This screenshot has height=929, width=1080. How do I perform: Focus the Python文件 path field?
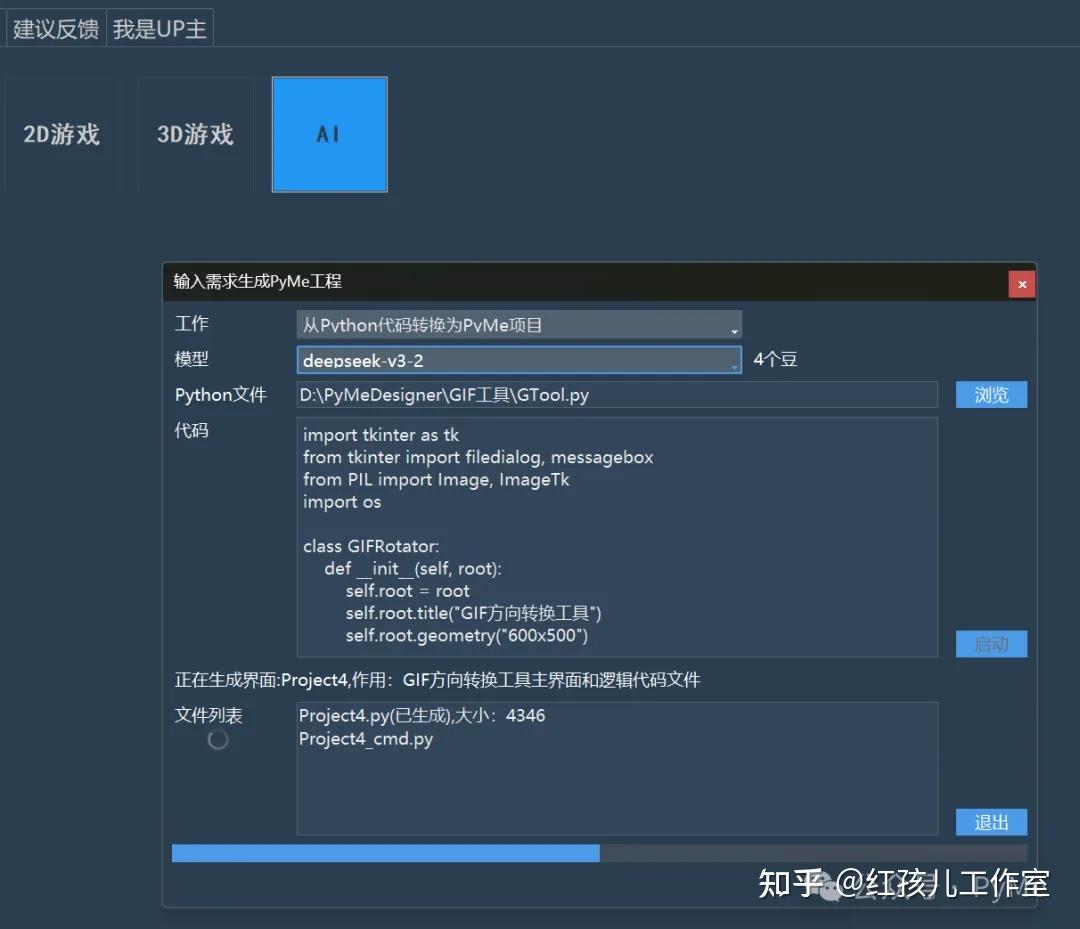tap(617, 395)
